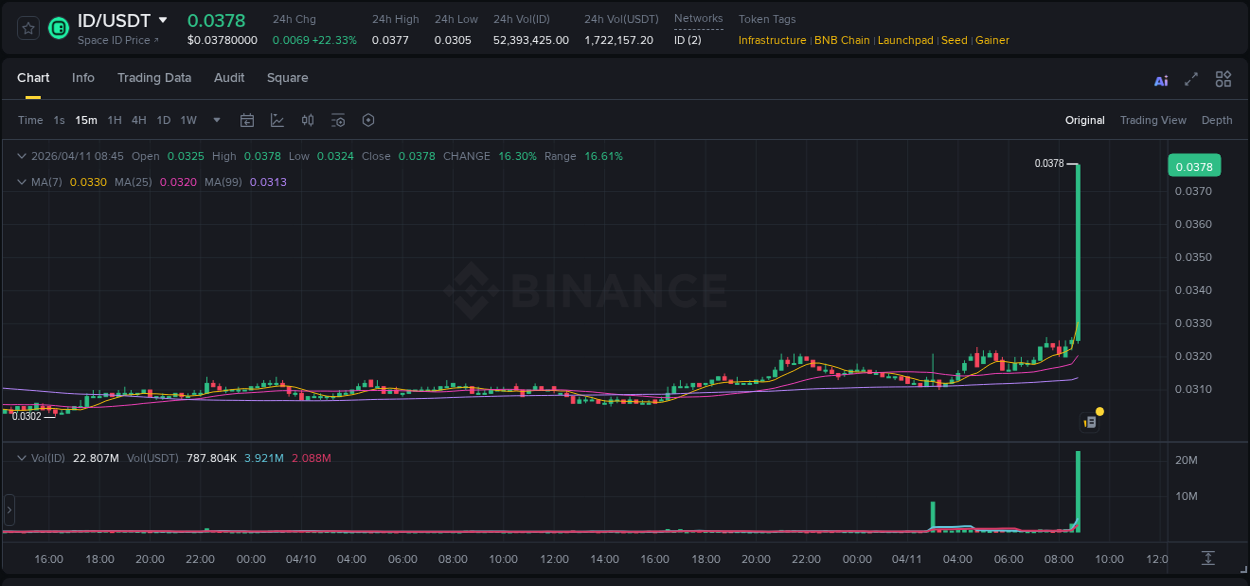
Task: Open the Info tab
Action: (x=83, y=78)
